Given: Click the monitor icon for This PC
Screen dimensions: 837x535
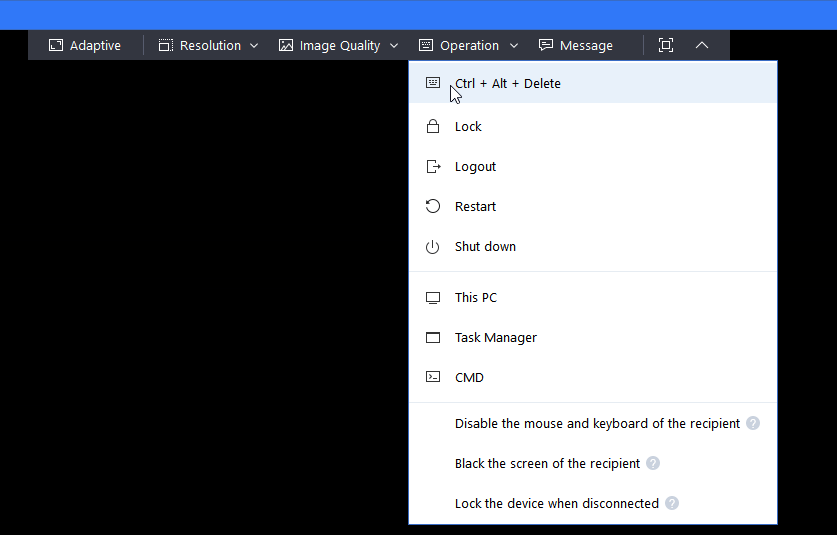Looking at the screenshot, I should pos(433,298).
